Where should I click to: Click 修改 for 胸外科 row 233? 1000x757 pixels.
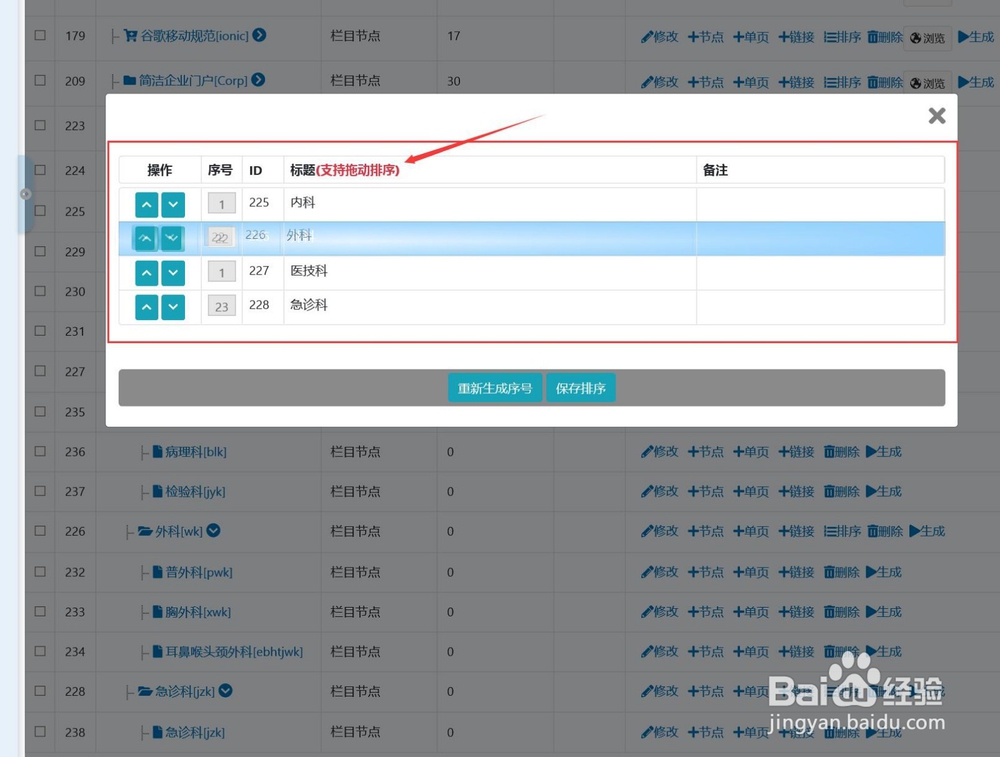pos(659,612)
